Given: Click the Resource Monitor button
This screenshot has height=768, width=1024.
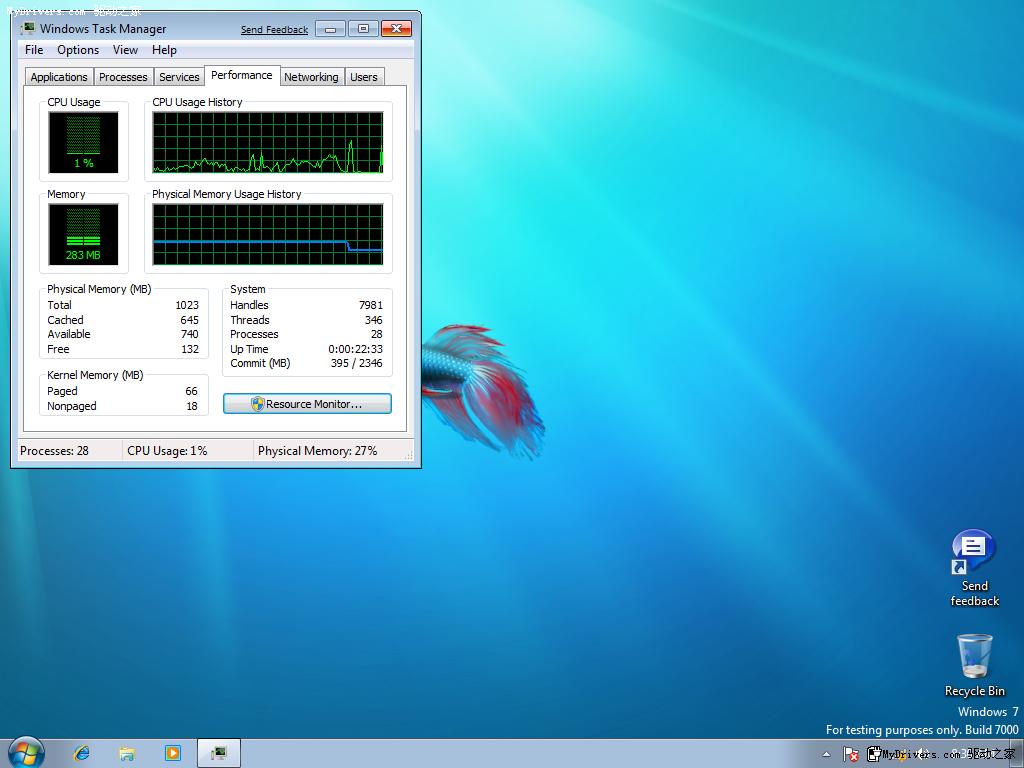Looking at the screenshot, I should 307,404.
